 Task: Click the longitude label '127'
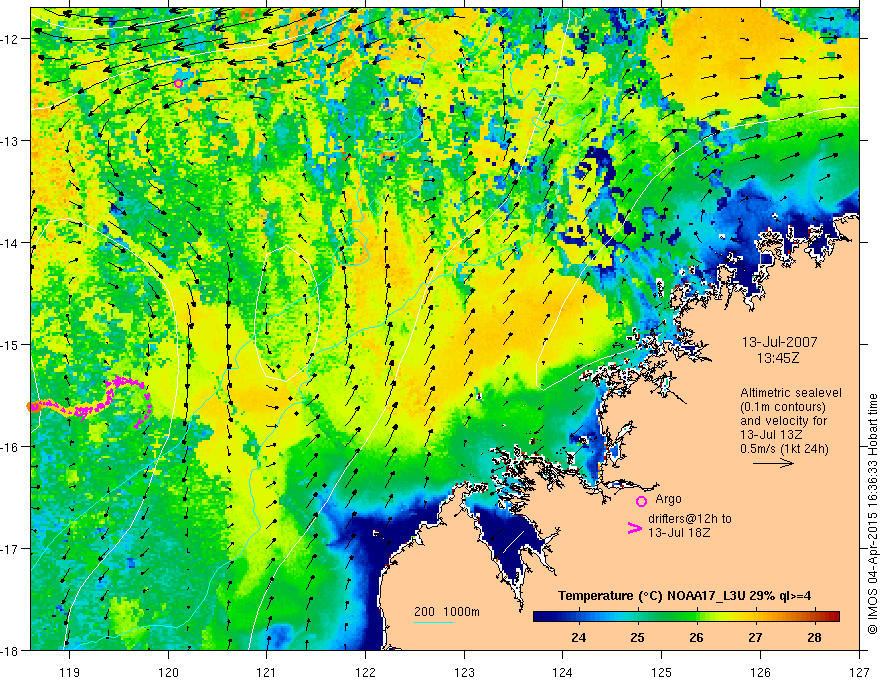[x=859, y=672]
